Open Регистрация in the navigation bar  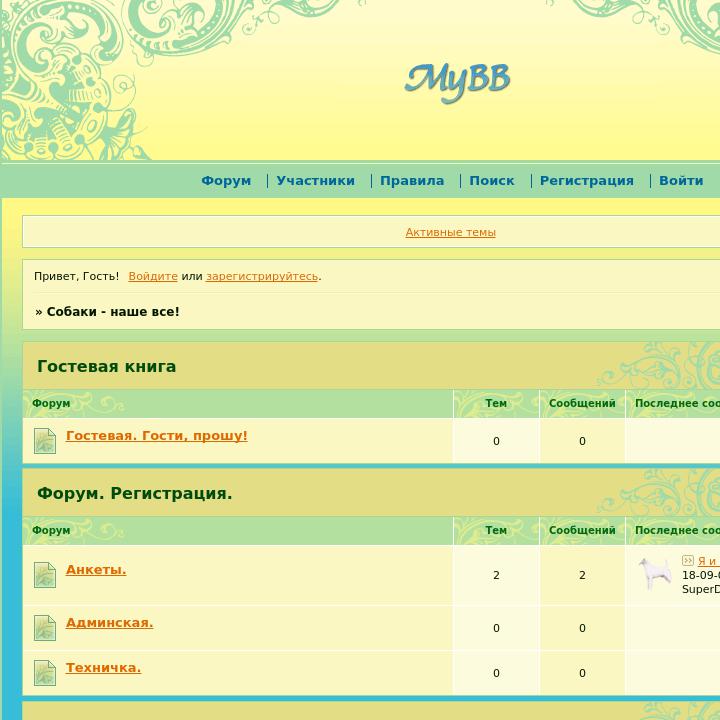tap(587, 180)
